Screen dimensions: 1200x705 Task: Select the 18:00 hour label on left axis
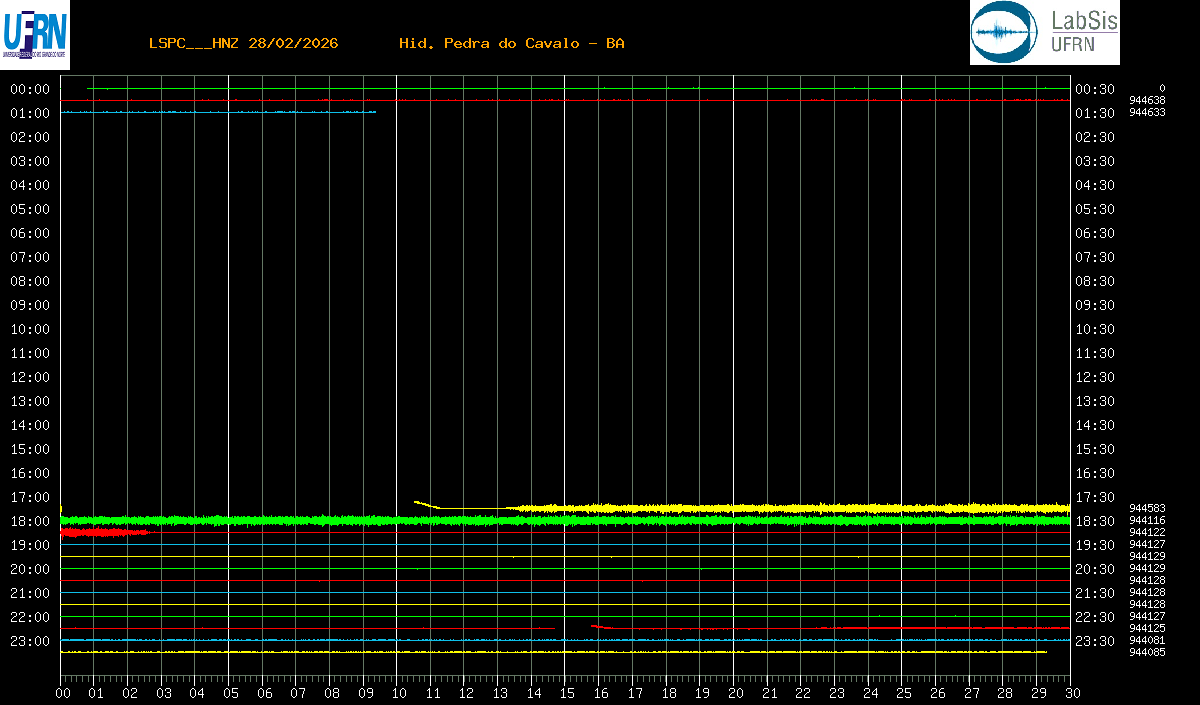(30, 521)
